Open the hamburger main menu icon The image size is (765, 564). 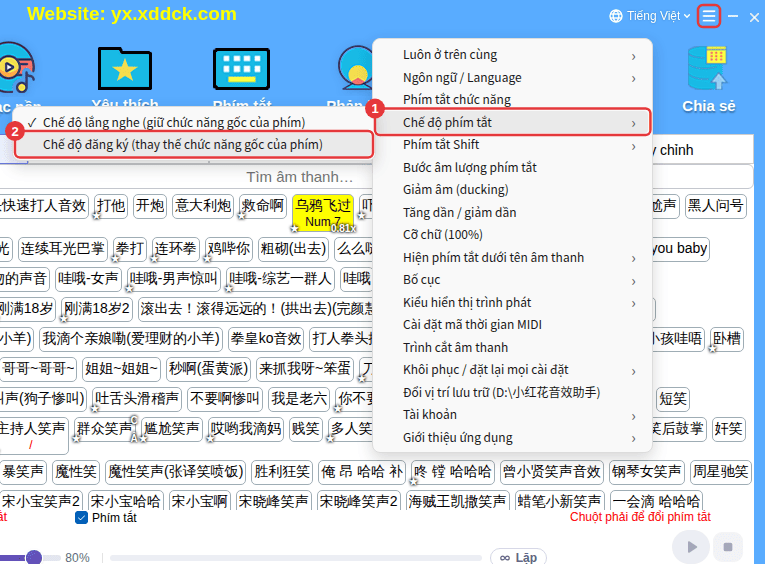(708, 17)
